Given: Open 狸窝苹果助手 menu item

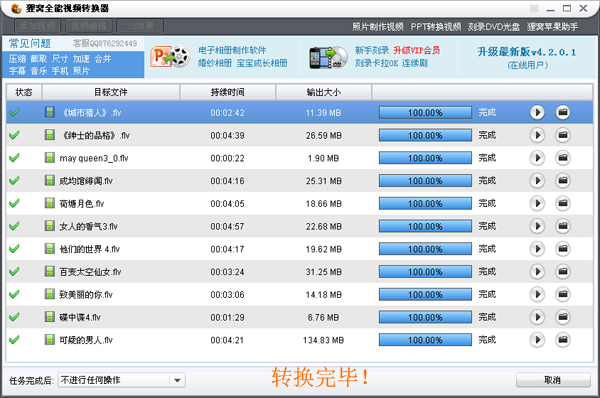Looking at the screenshot, I should pos(553,27).
